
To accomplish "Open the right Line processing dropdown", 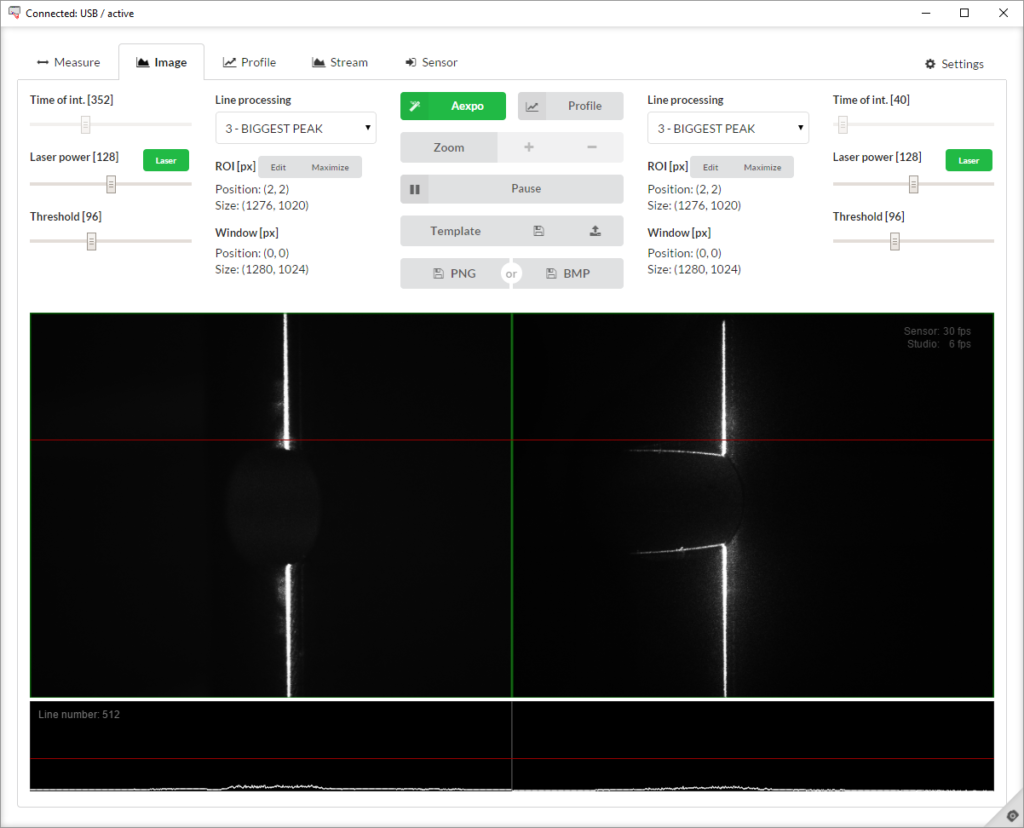I will pos(728,128).
